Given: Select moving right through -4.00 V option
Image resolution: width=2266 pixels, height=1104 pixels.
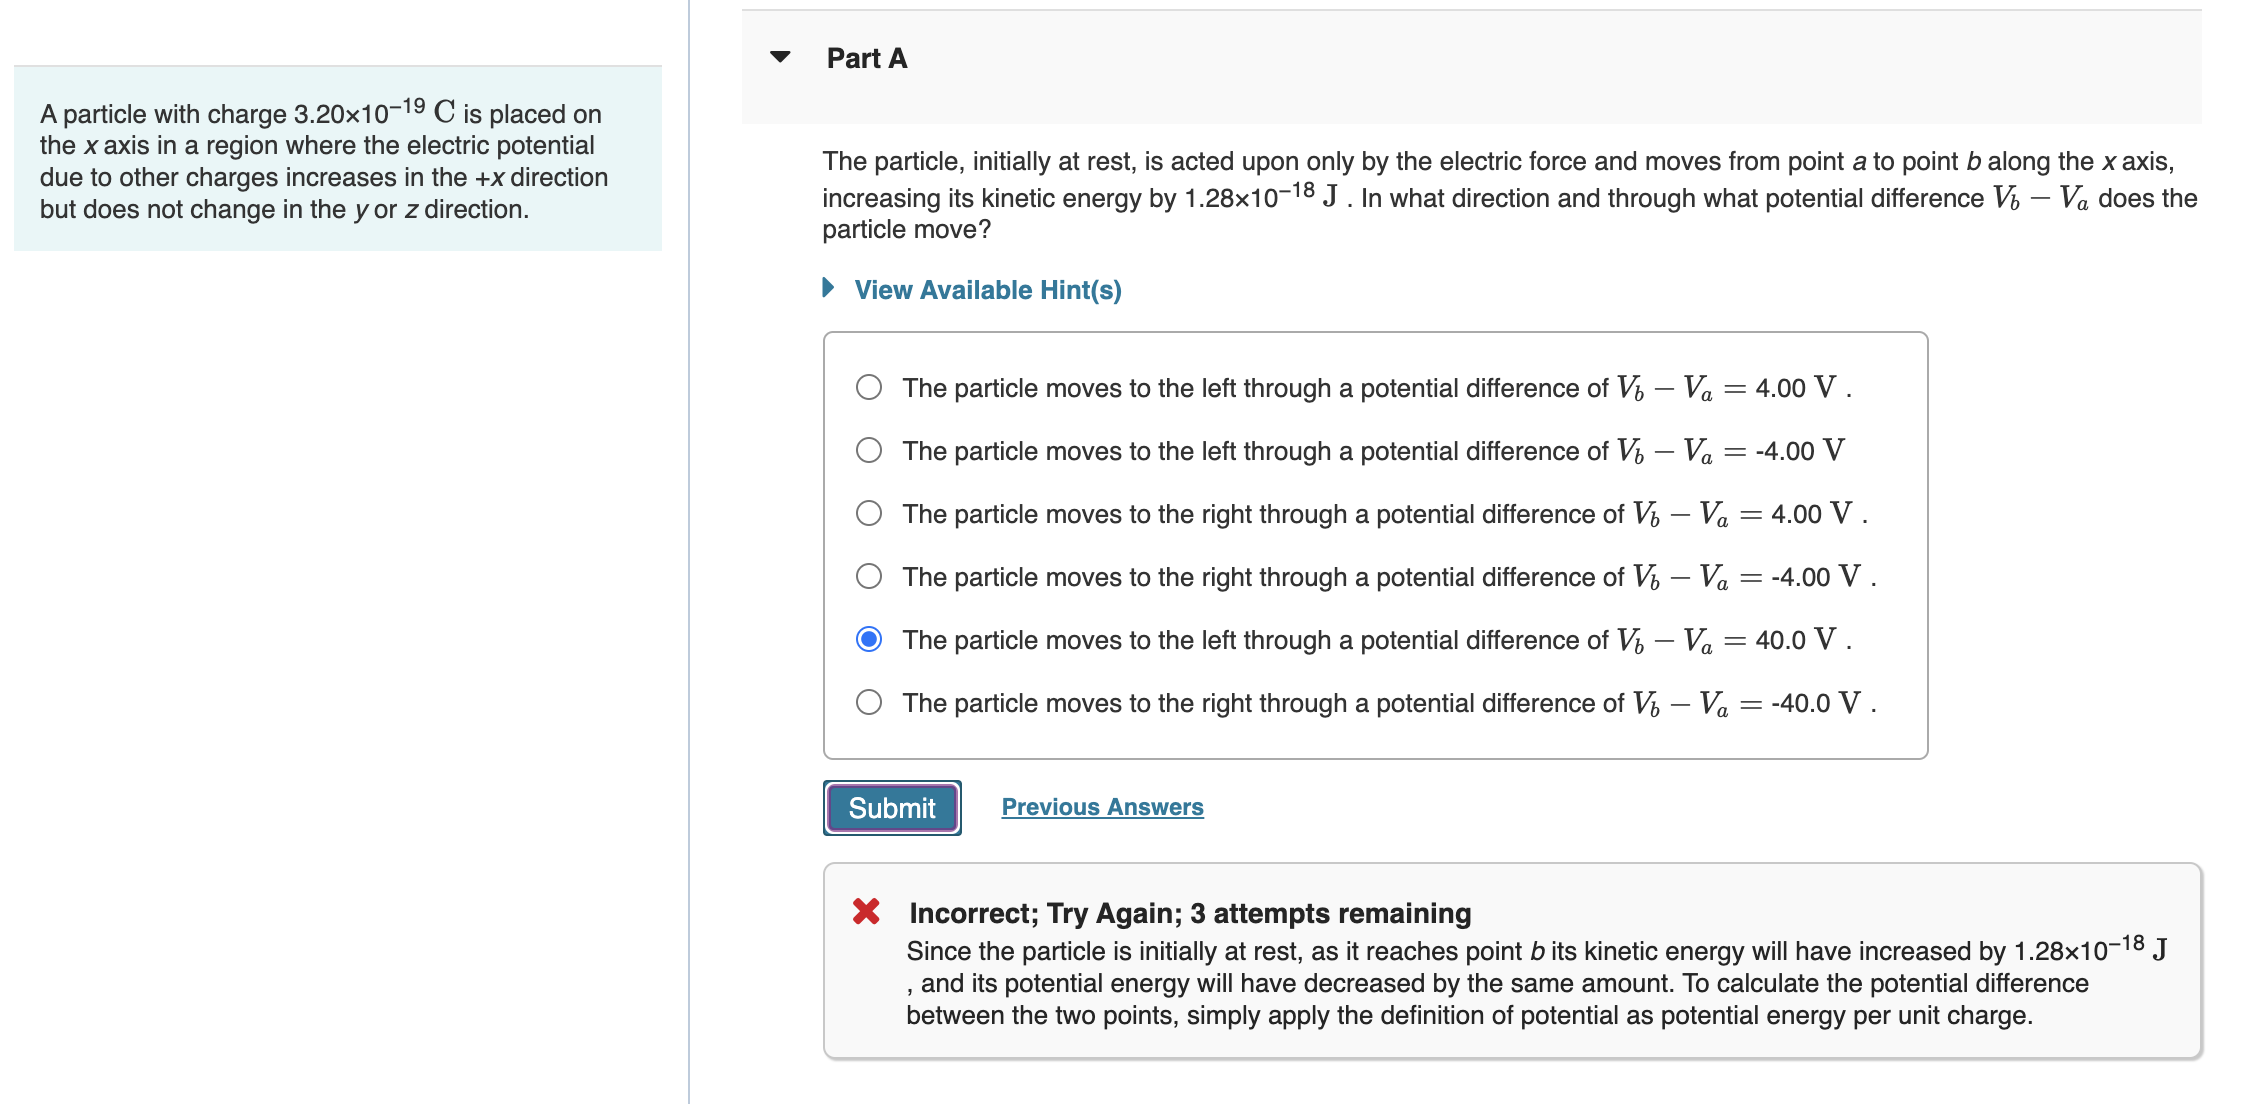Looking at the screenshot, I should 869,577.
